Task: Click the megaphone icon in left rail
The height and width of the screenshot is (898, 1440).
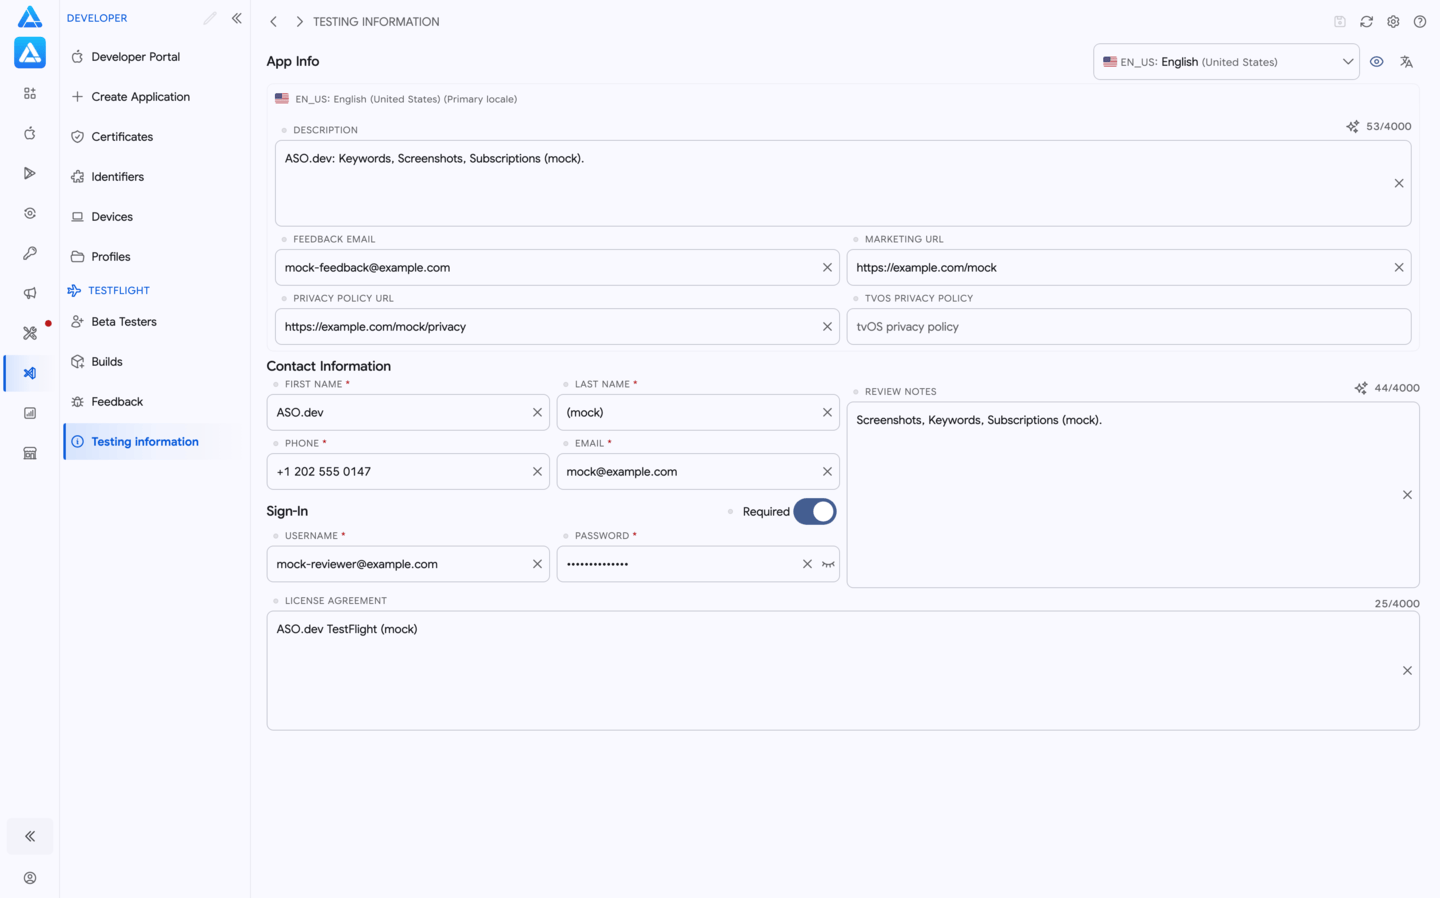Action: coord(30,293)
